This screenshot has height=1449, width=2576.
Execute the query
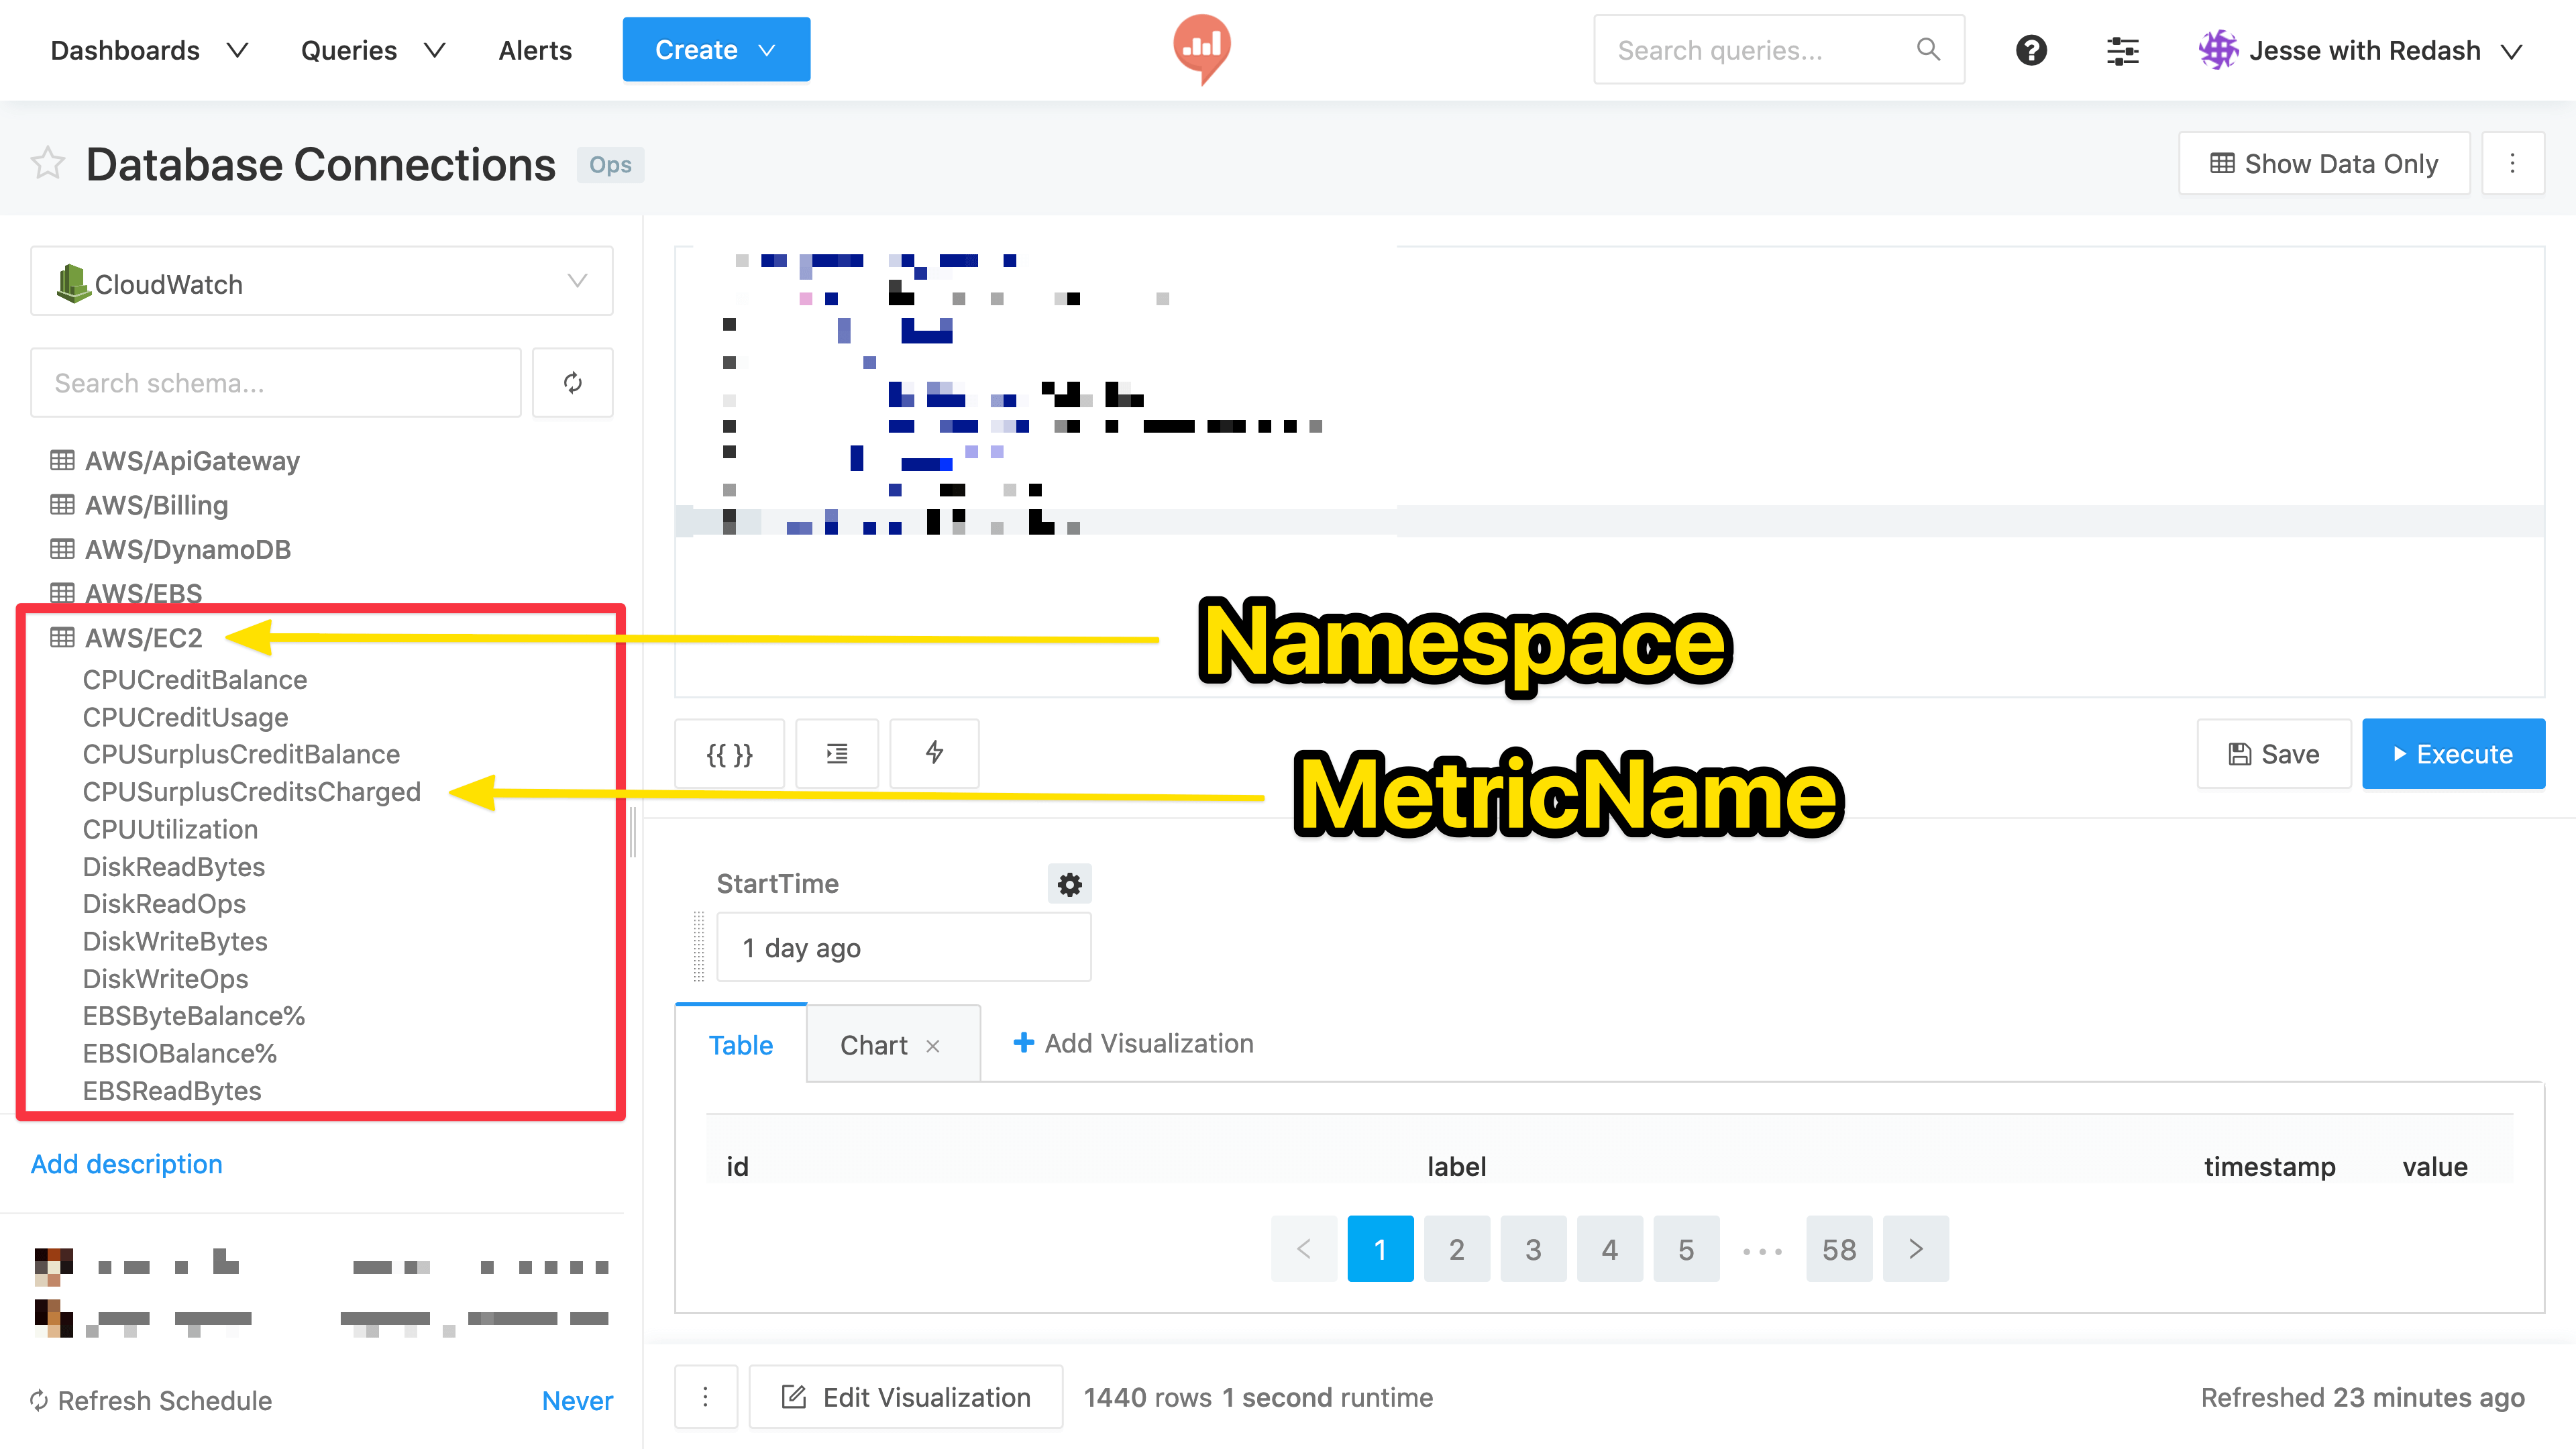[2453, 753]
